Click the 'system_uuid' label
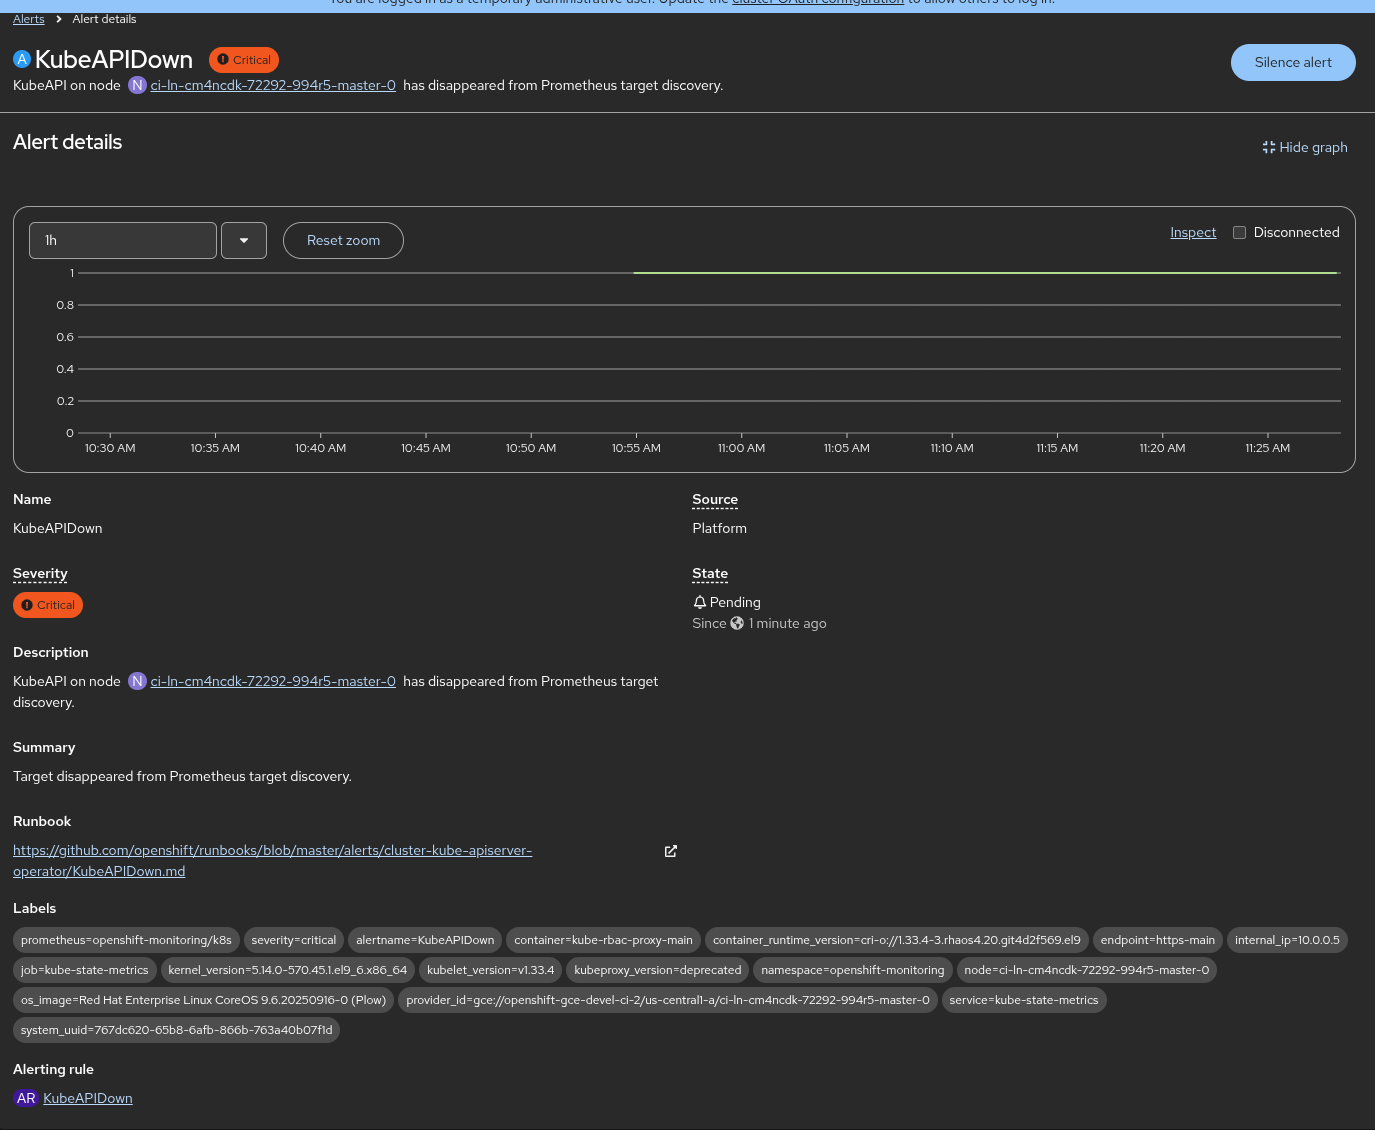The height and width of the screenshot is (1130, 1375). coord(177,1030)
